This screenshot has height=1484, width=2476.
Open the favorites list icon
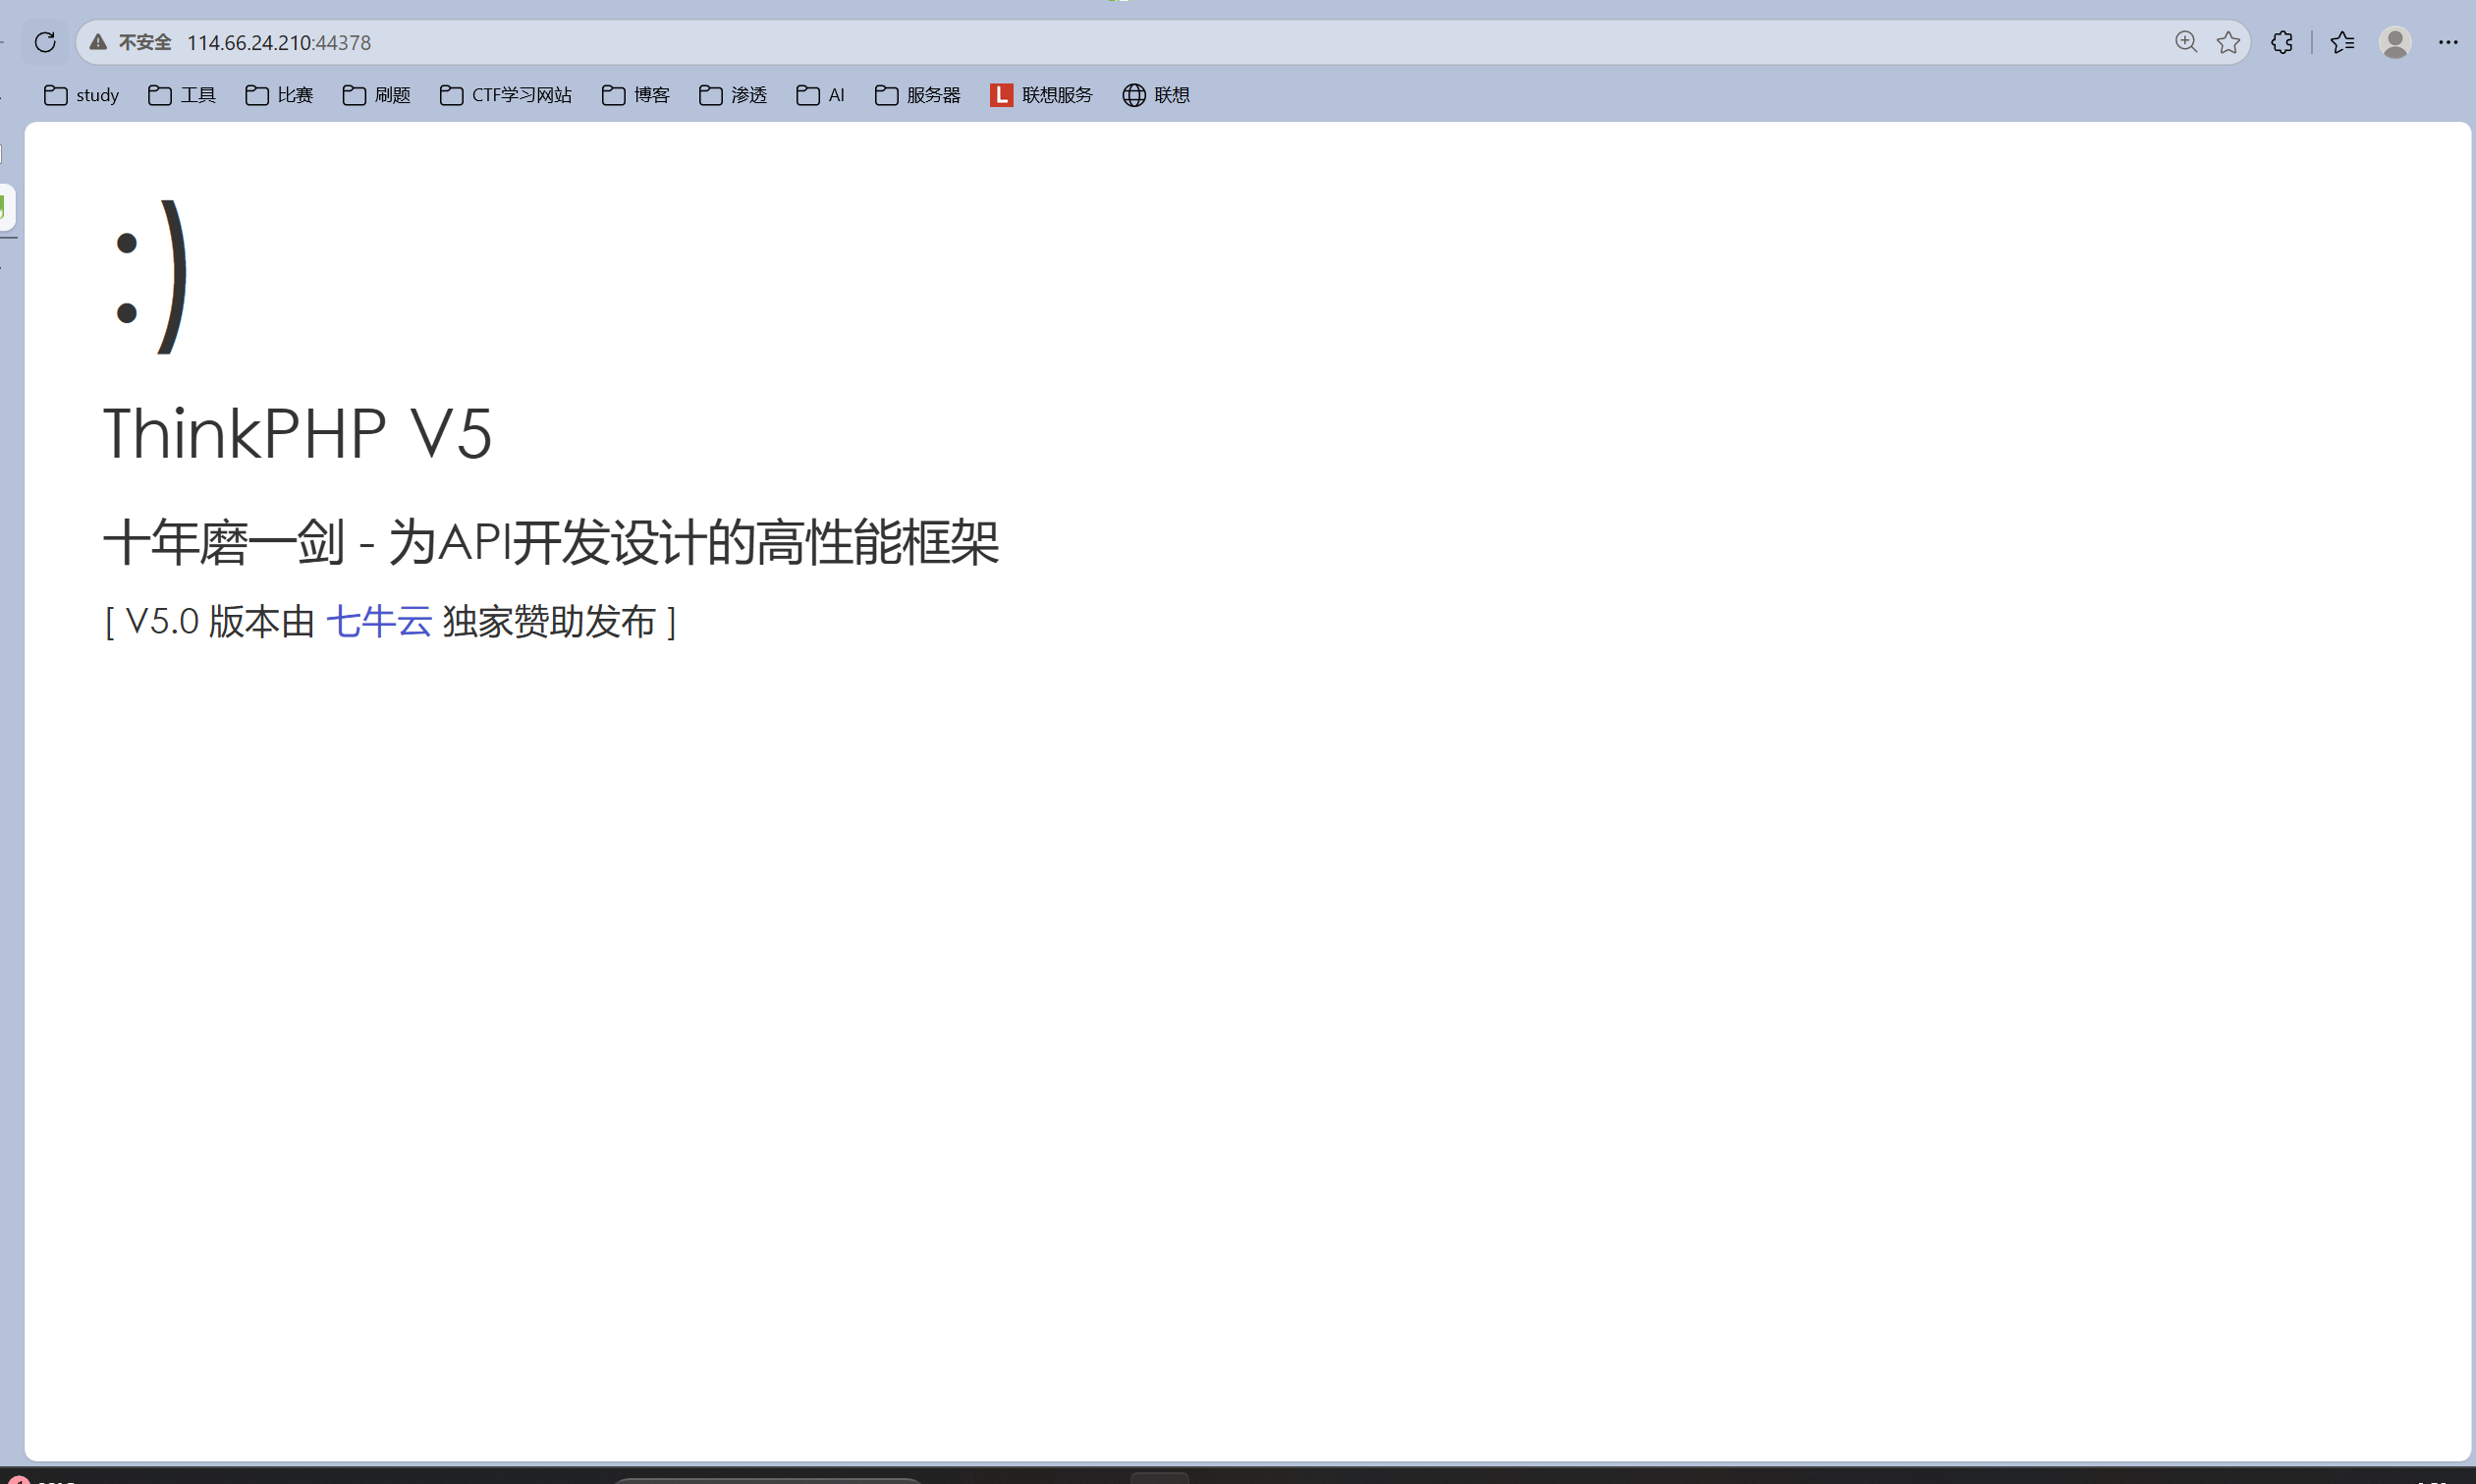(x=2342, y=42)
